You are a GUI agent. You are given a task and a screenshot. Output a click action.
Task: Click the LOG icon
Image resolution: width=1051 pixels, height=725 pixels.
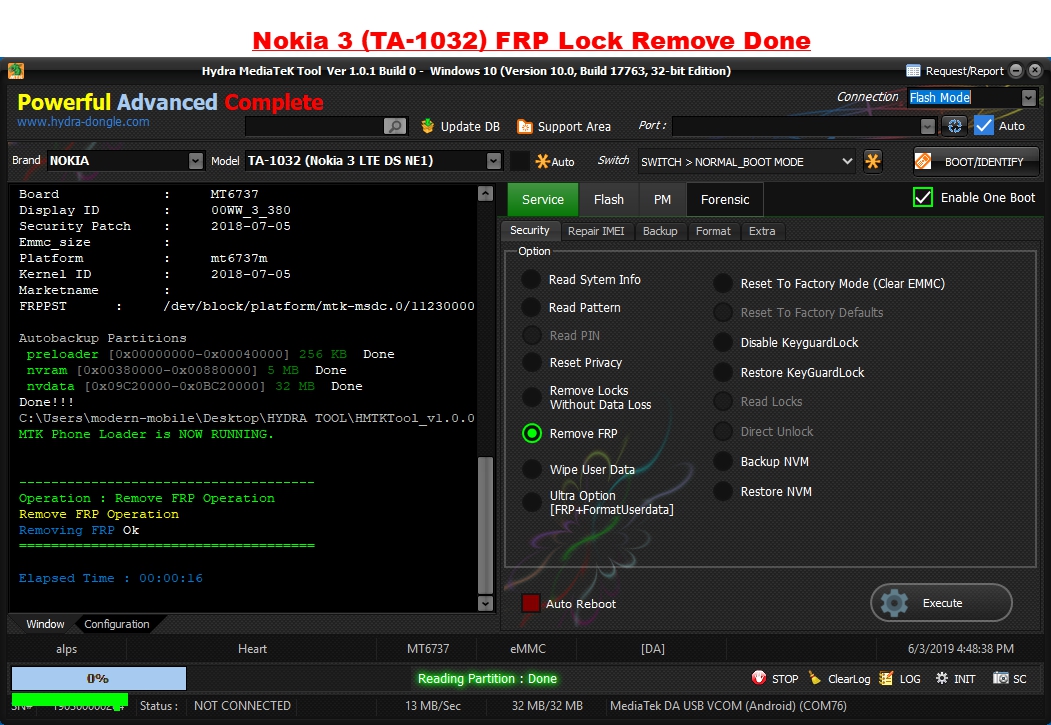click(886, 678)
